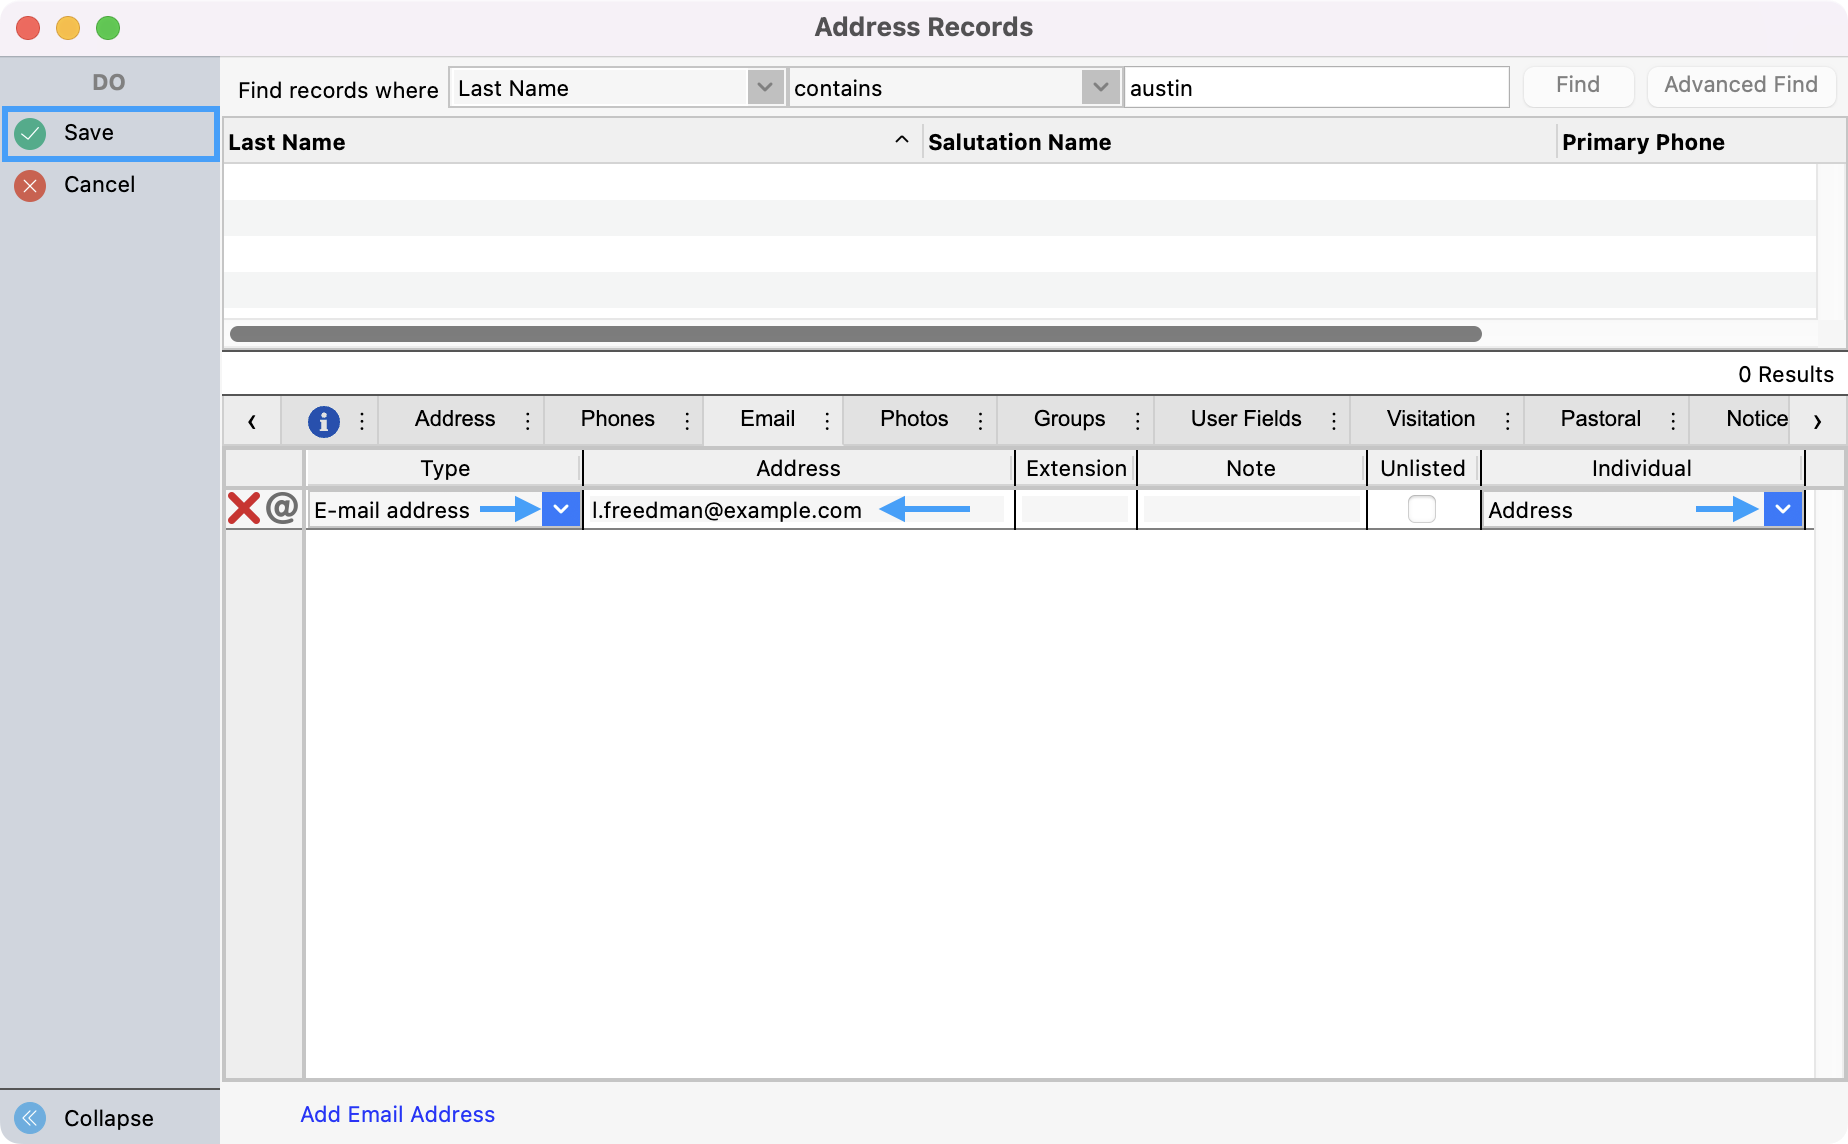Click the @ send email icon
Screen dimensions: 1848x1144
click(x=283, y=508)
